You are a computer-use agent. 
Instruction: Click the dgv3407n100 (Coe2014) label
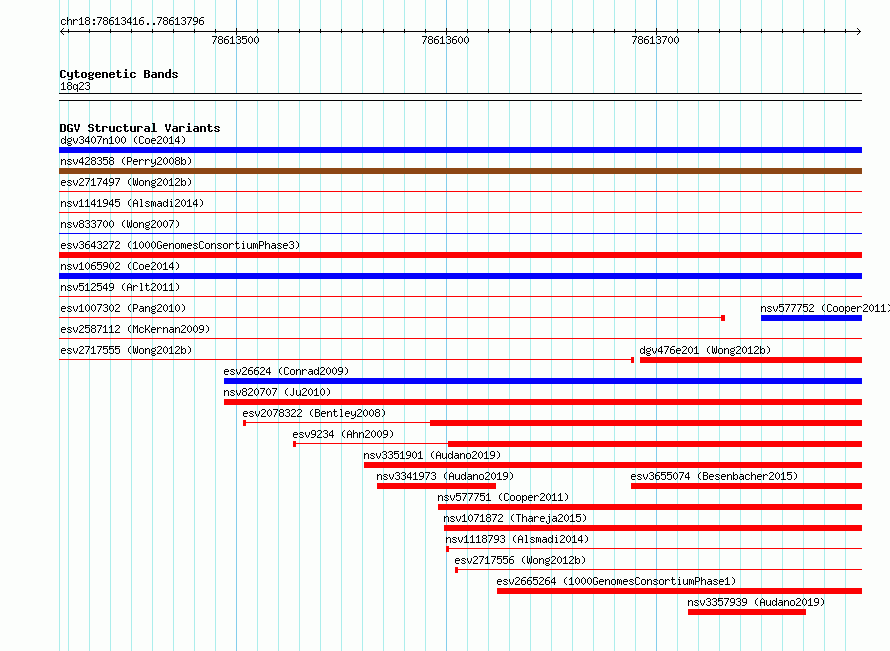pos(123,140)
